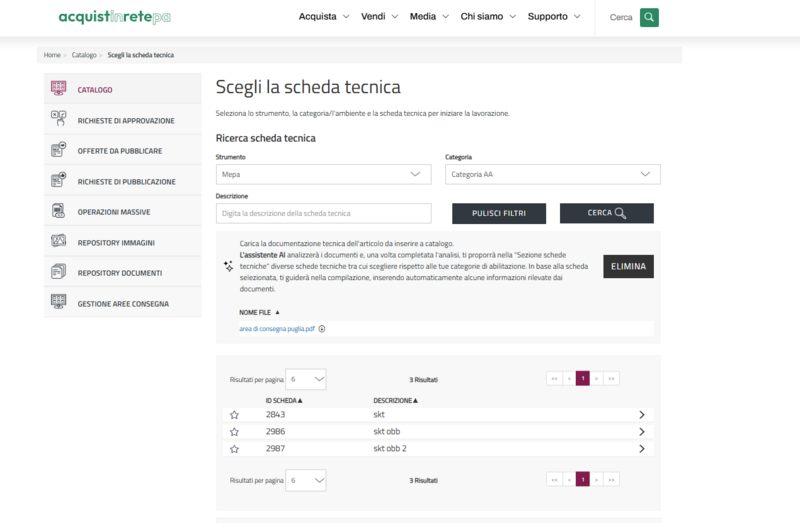Open the Categoria dropdown showing Categoria AA

(553, 175)
